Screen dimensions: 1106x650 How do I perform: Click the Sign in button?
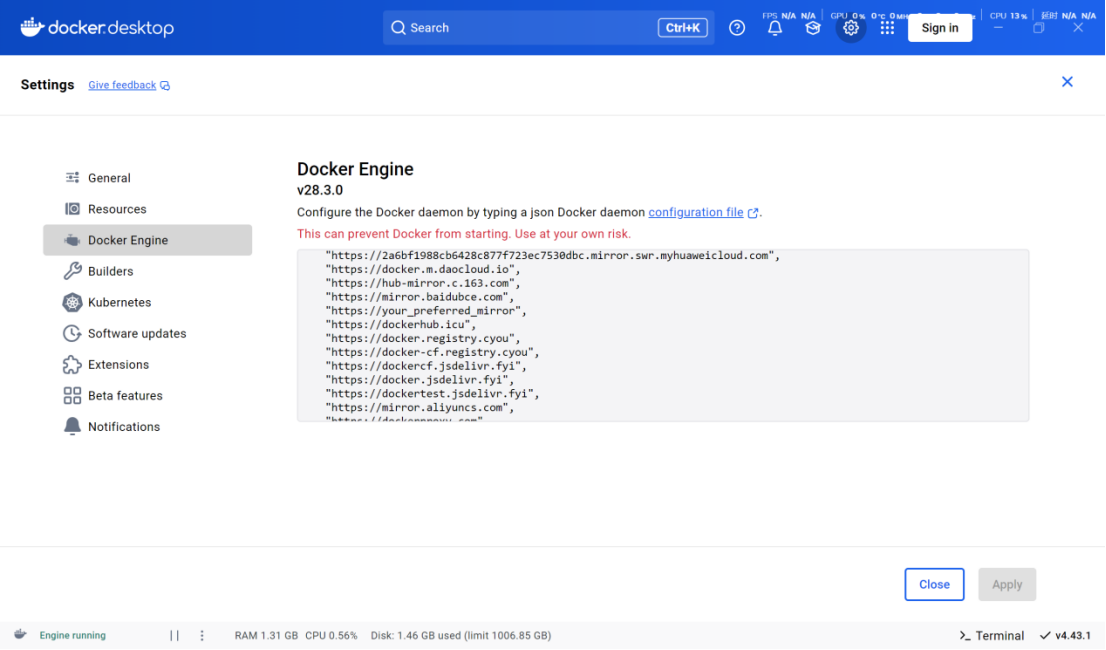click(x=939, y=27)
